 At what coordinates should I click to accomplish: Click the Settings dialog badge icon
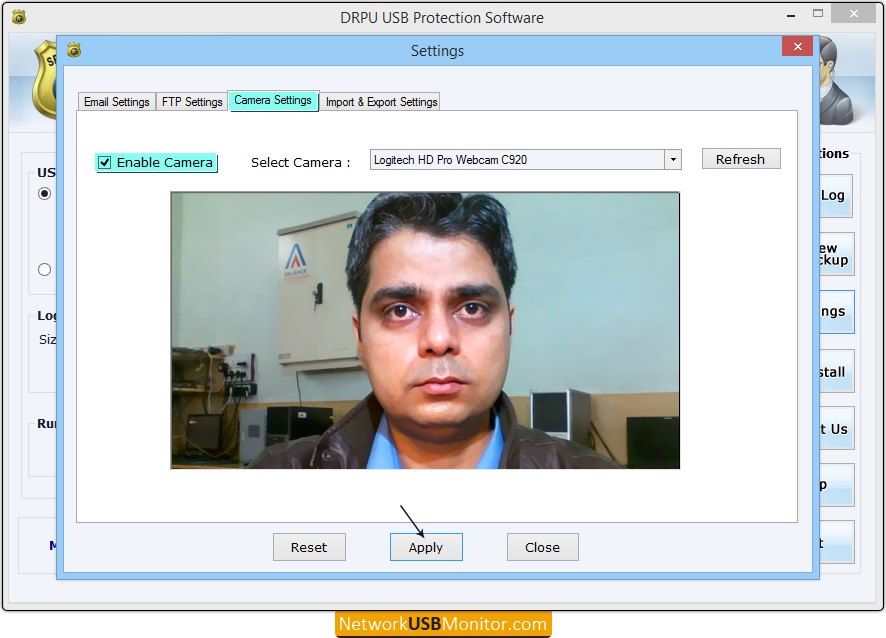coord(74,50)
